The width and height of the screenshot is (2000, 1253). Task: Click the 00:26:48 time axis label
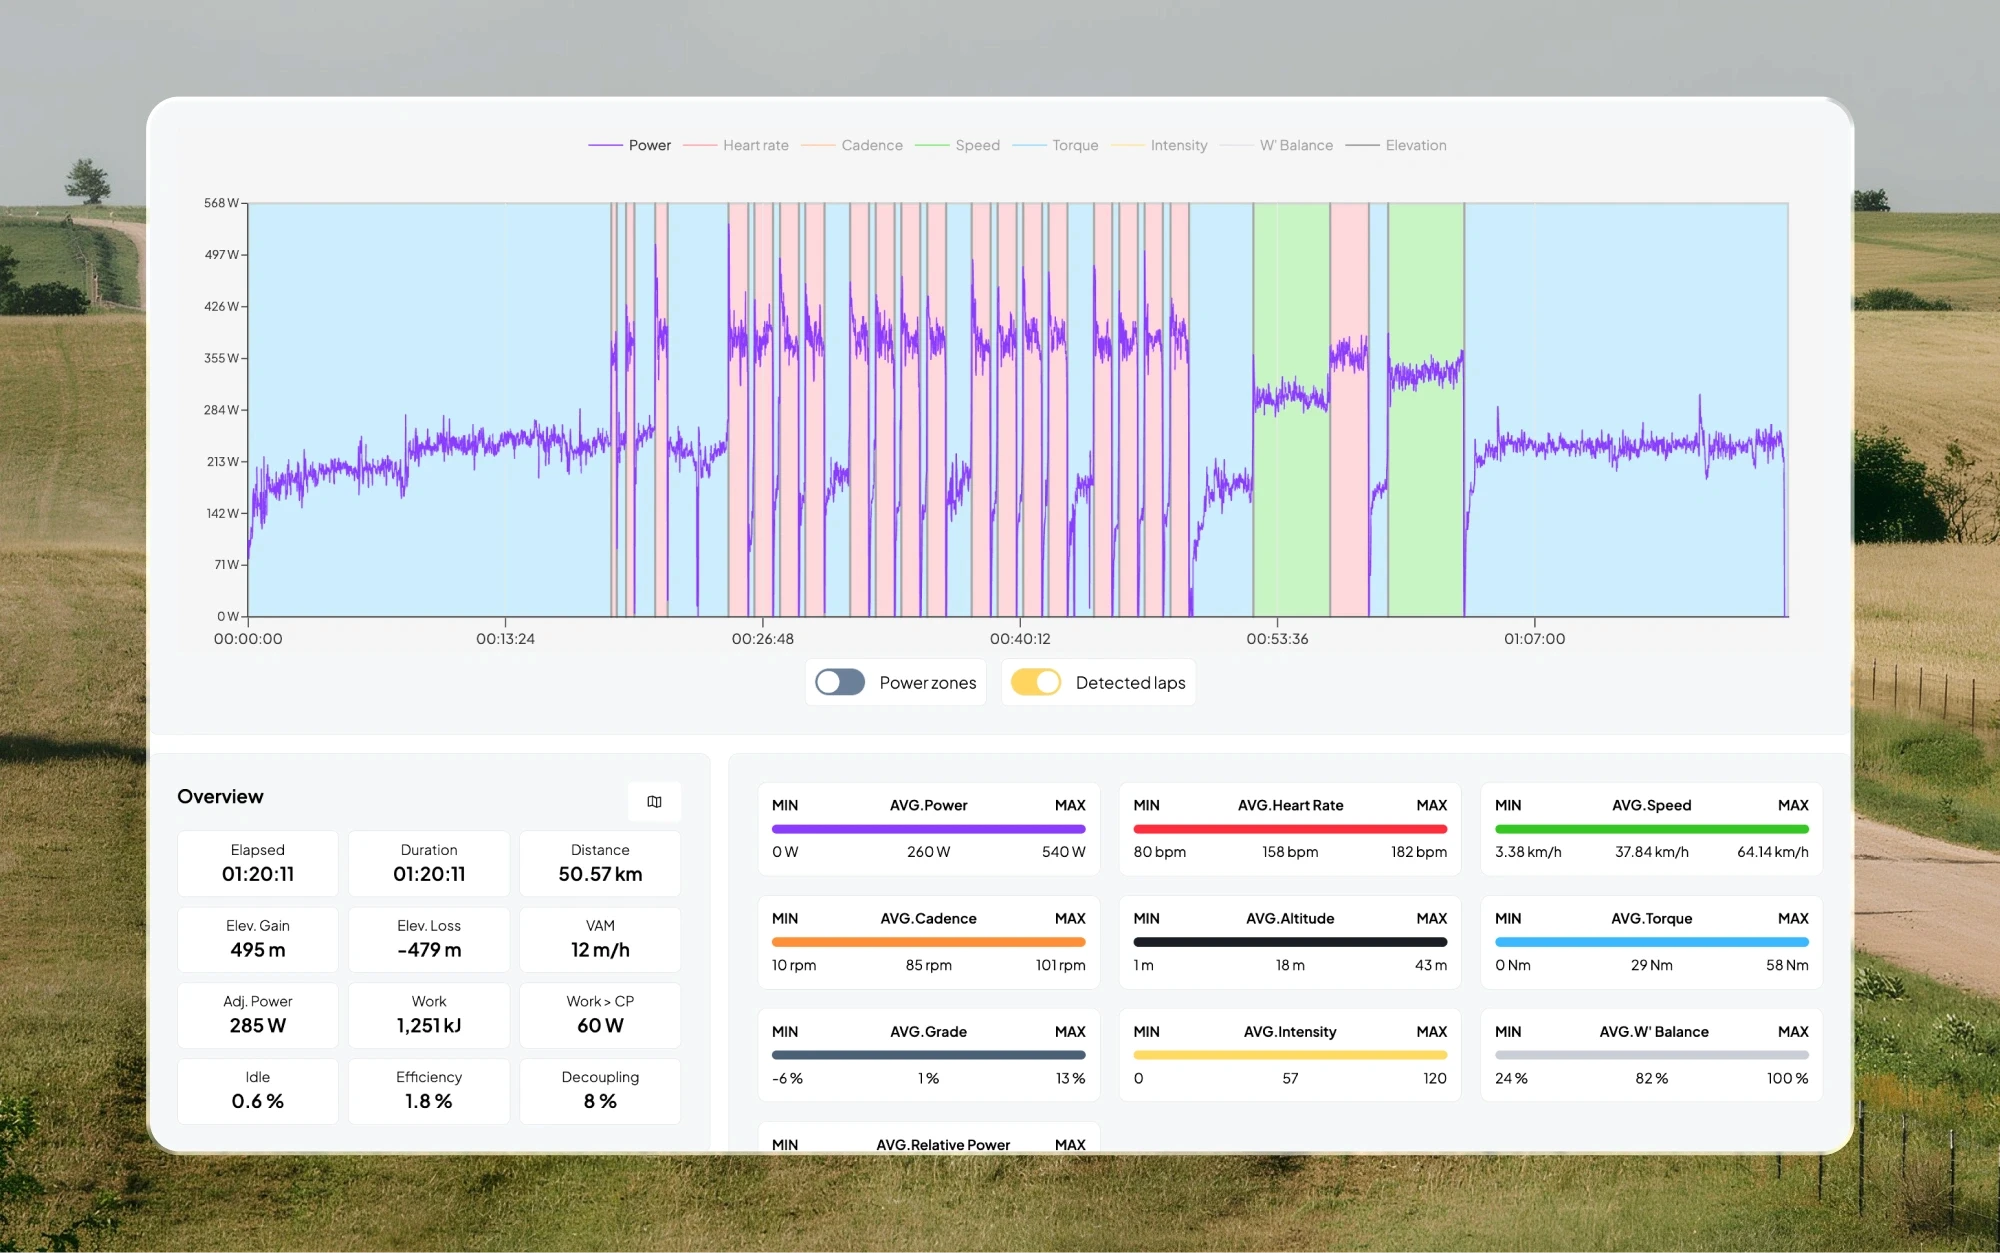point(762,639)
